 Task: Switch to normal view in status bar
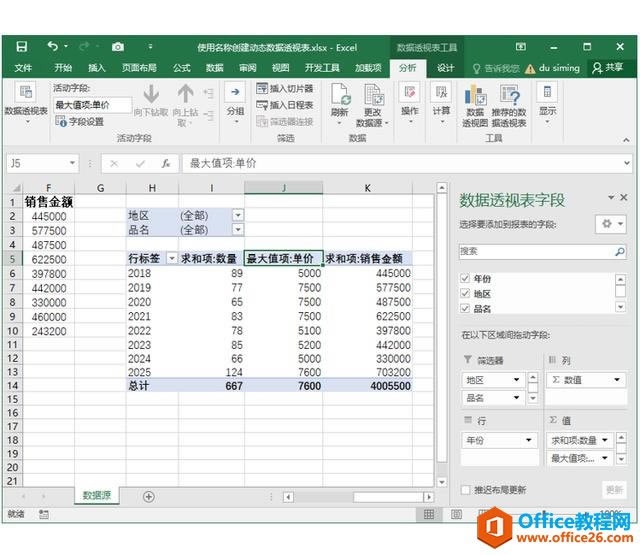pos(429,514)
